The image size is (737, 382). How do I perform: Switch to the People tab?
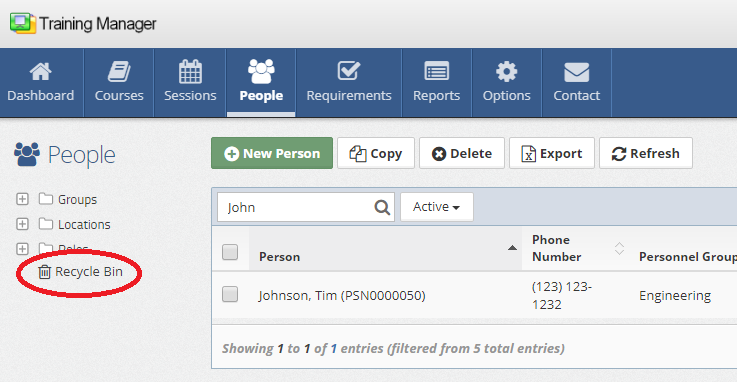(261, 83)
